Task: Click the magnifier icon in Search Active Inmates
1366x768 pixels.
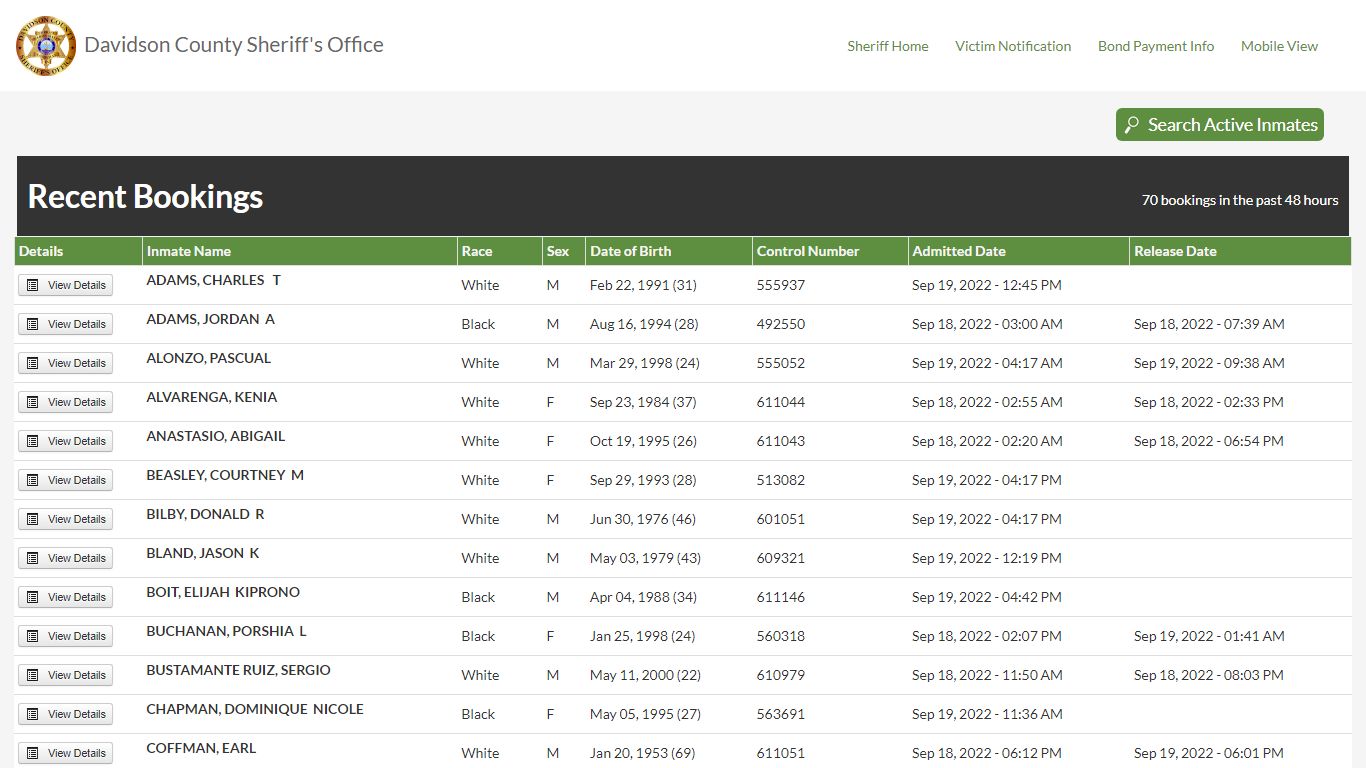Action: click(x=1132, y=125)
